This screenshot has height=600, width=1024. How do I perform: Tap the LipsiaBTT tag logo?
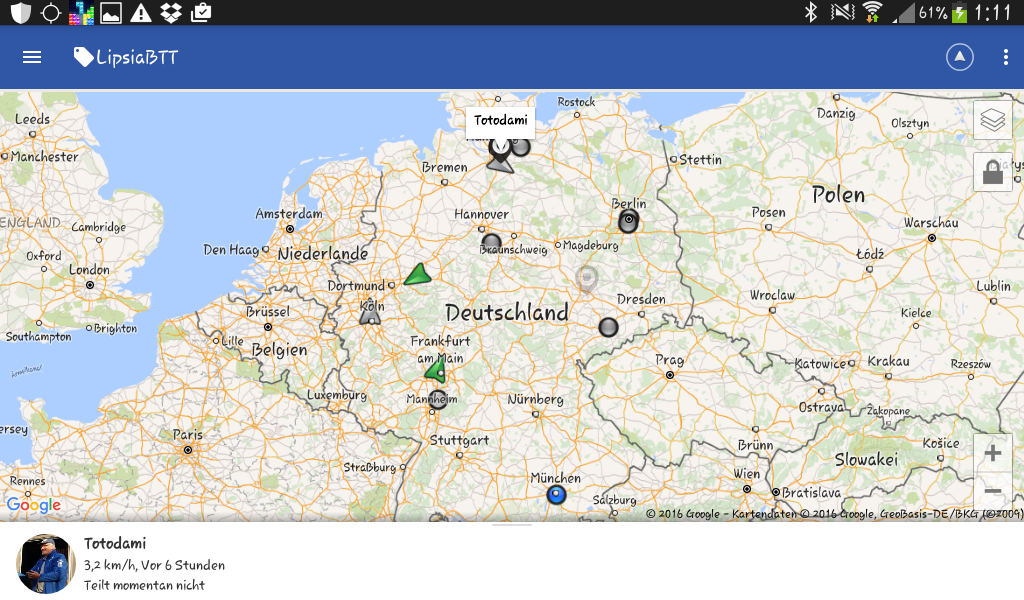pos(84,57)
